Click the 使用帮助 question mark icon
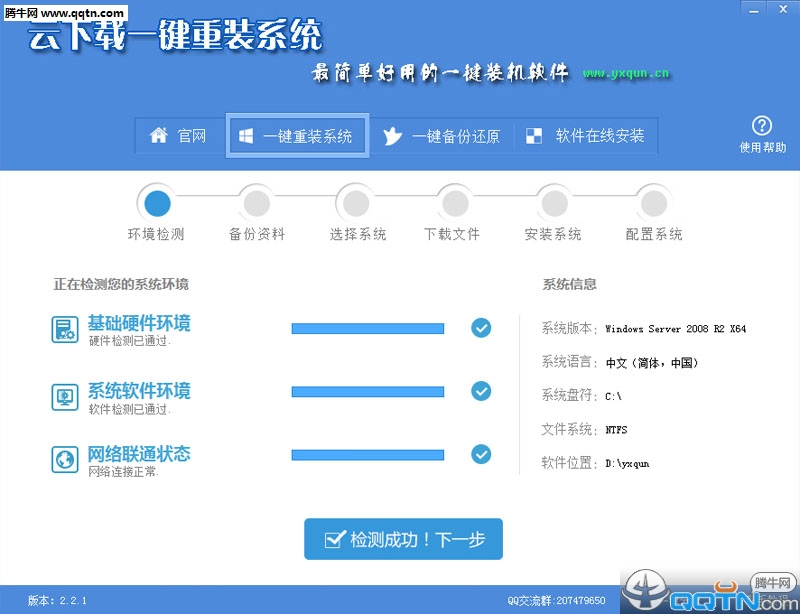Image resolution: width=800 pixels, height=614 pixels. click(762, 126)
